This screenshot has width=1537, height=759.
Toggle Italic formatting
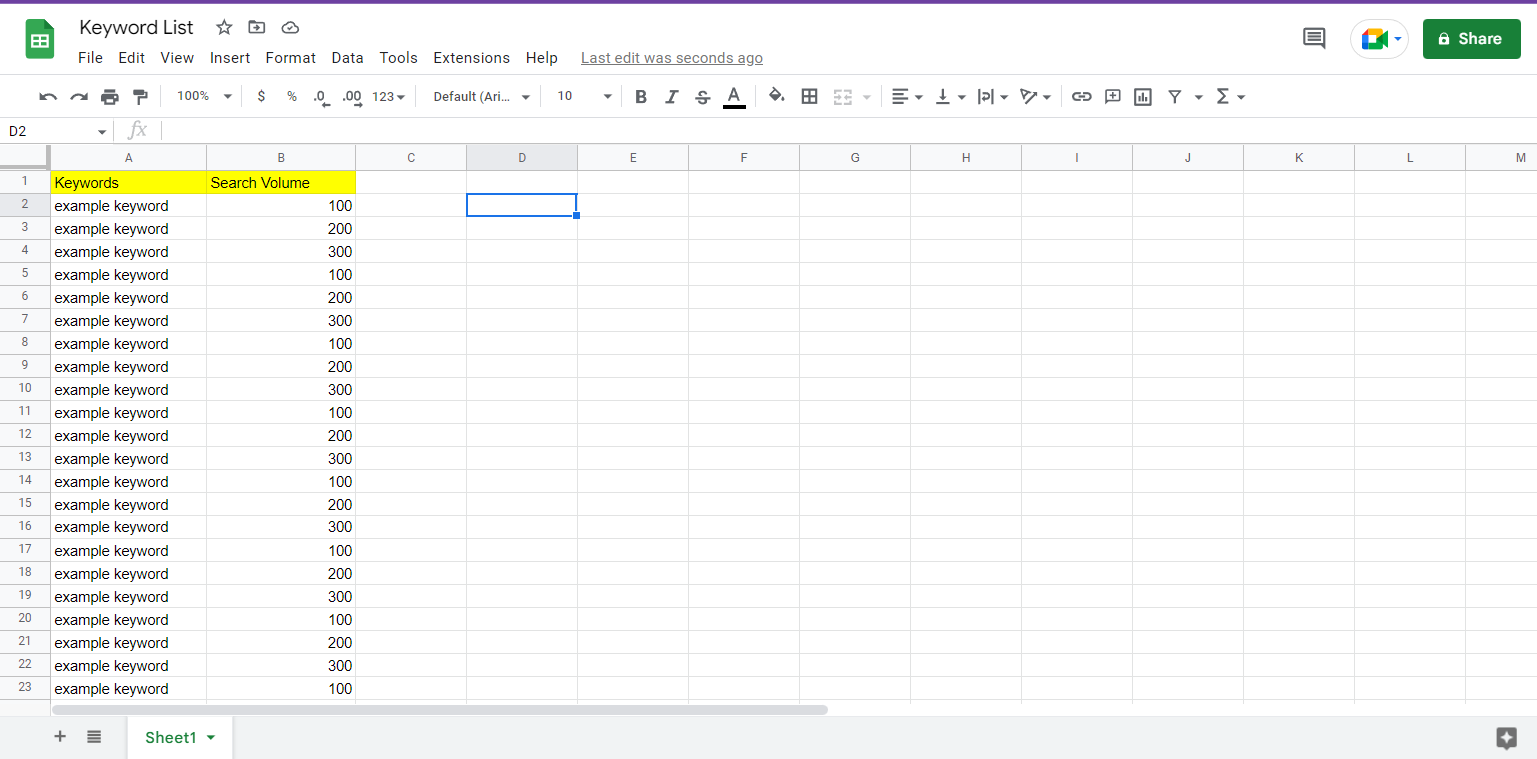[672, 97]
